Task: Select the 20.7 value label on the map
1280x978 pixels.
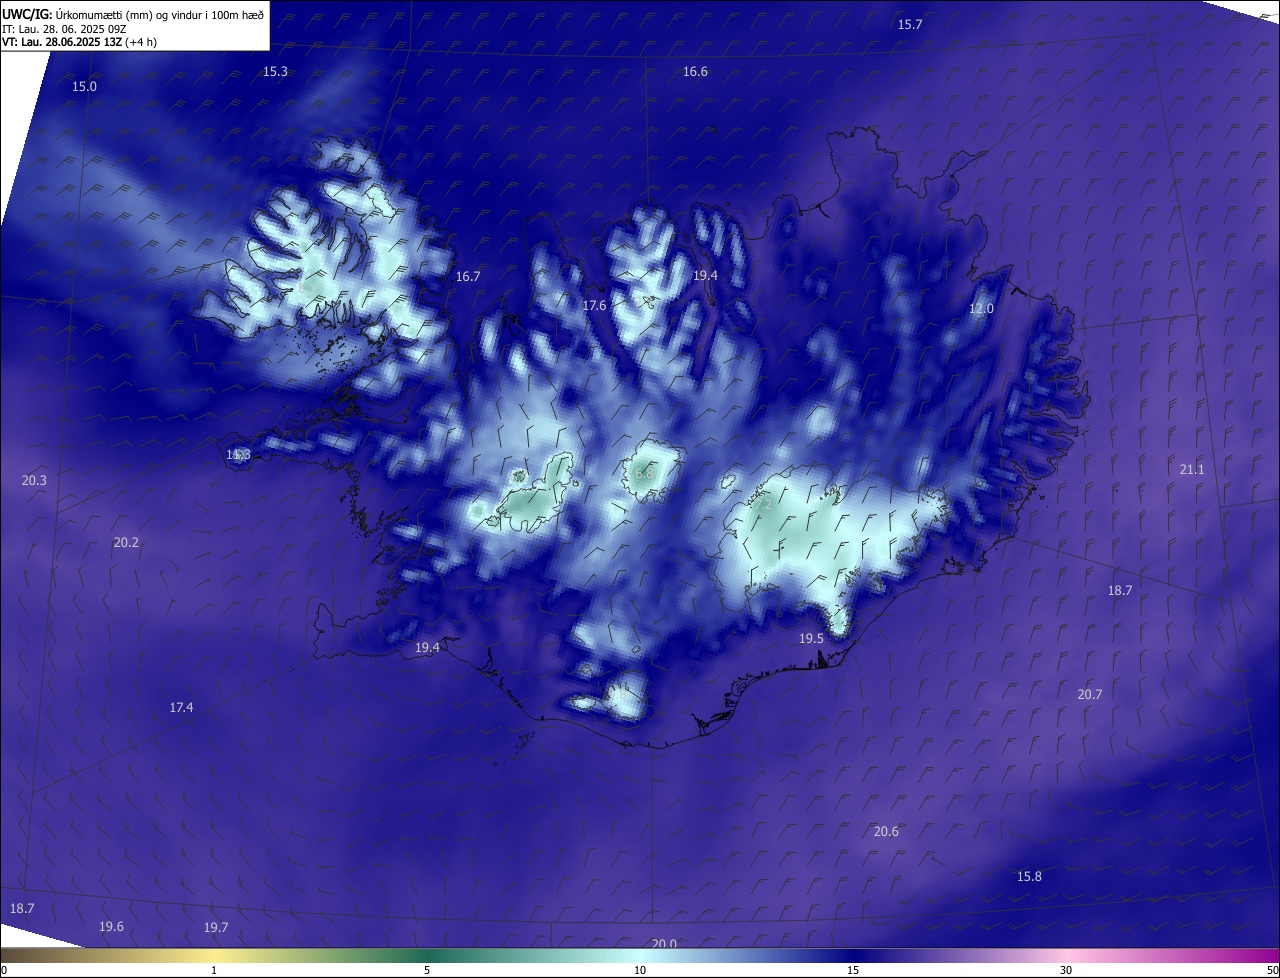Action: [1089, 695]
